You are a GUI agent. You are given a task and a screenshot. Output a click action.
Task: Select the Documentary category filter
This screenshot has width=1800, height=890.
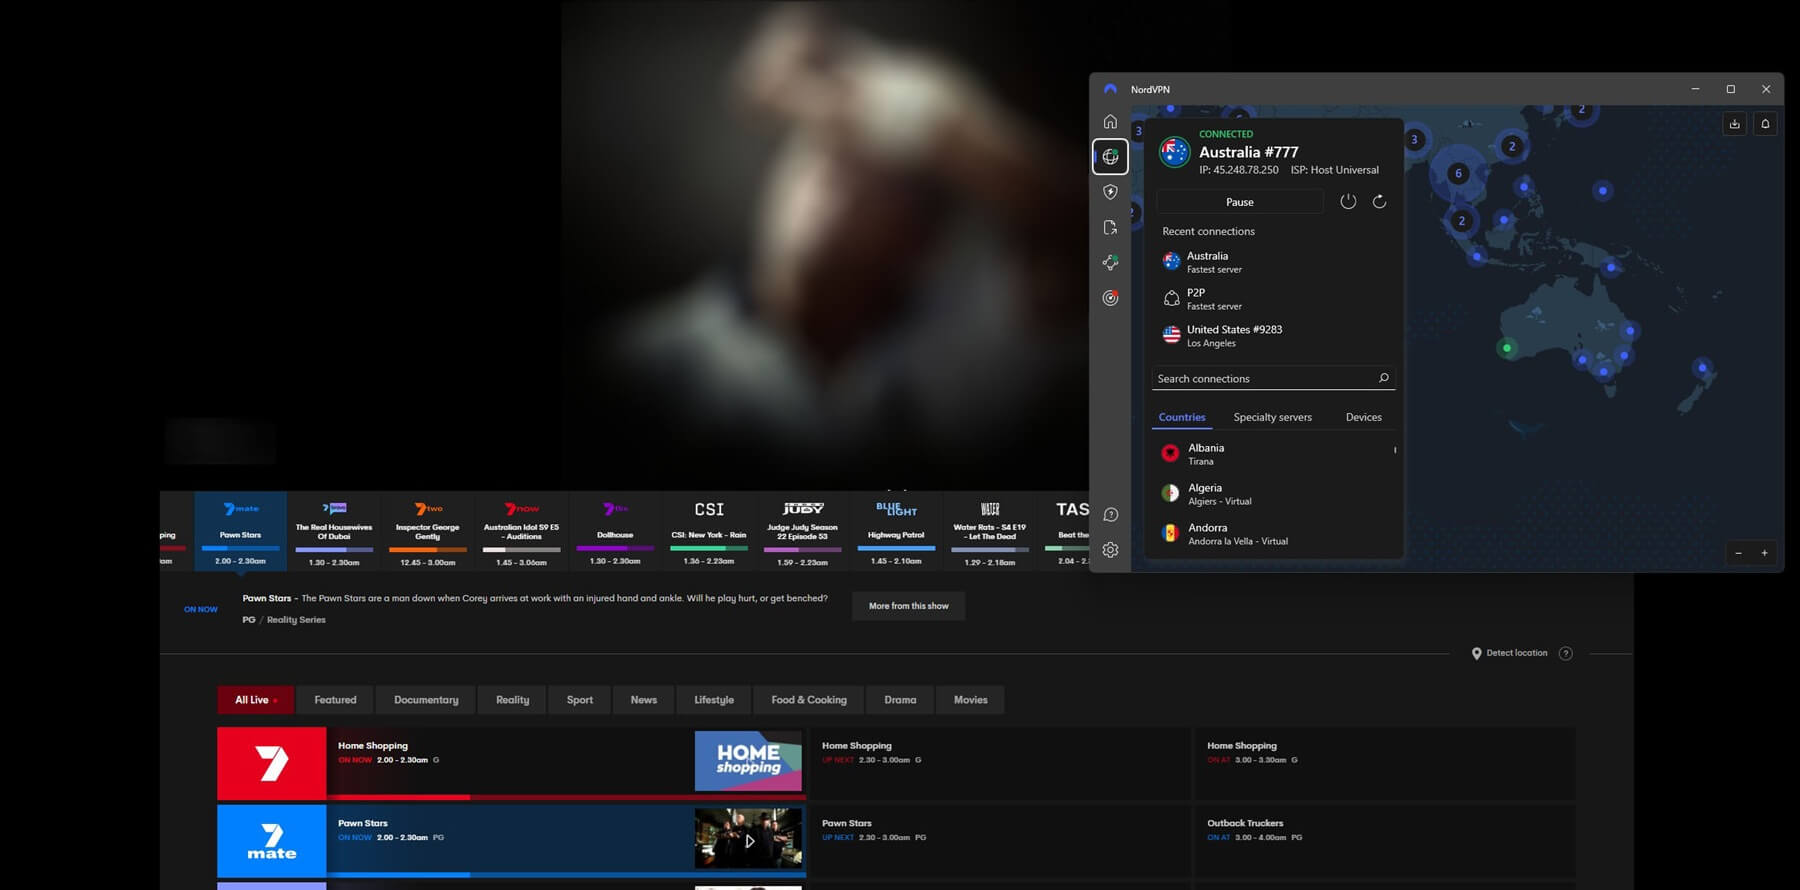[x=426, y=700]
